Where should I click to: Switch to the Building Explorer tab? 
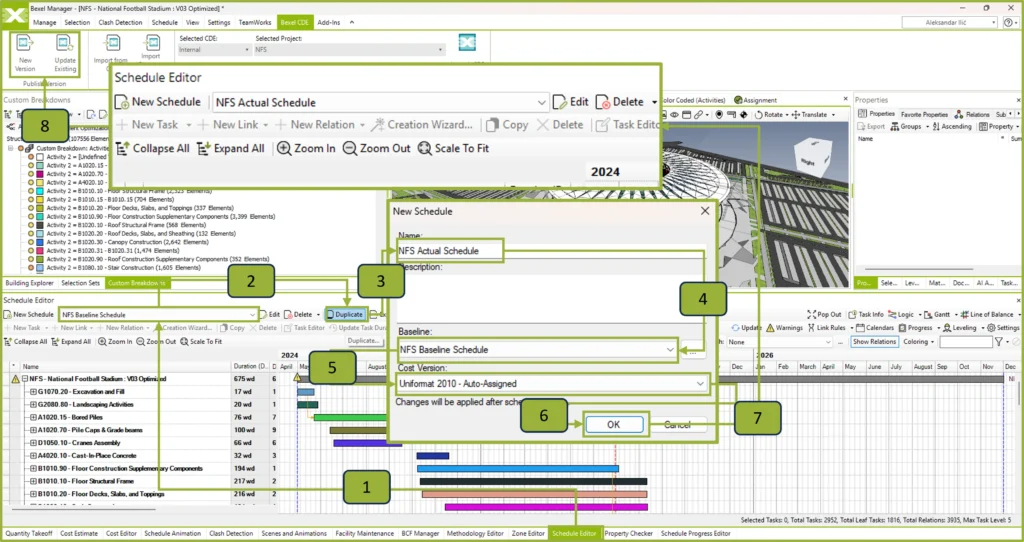[x=29, y=283]
